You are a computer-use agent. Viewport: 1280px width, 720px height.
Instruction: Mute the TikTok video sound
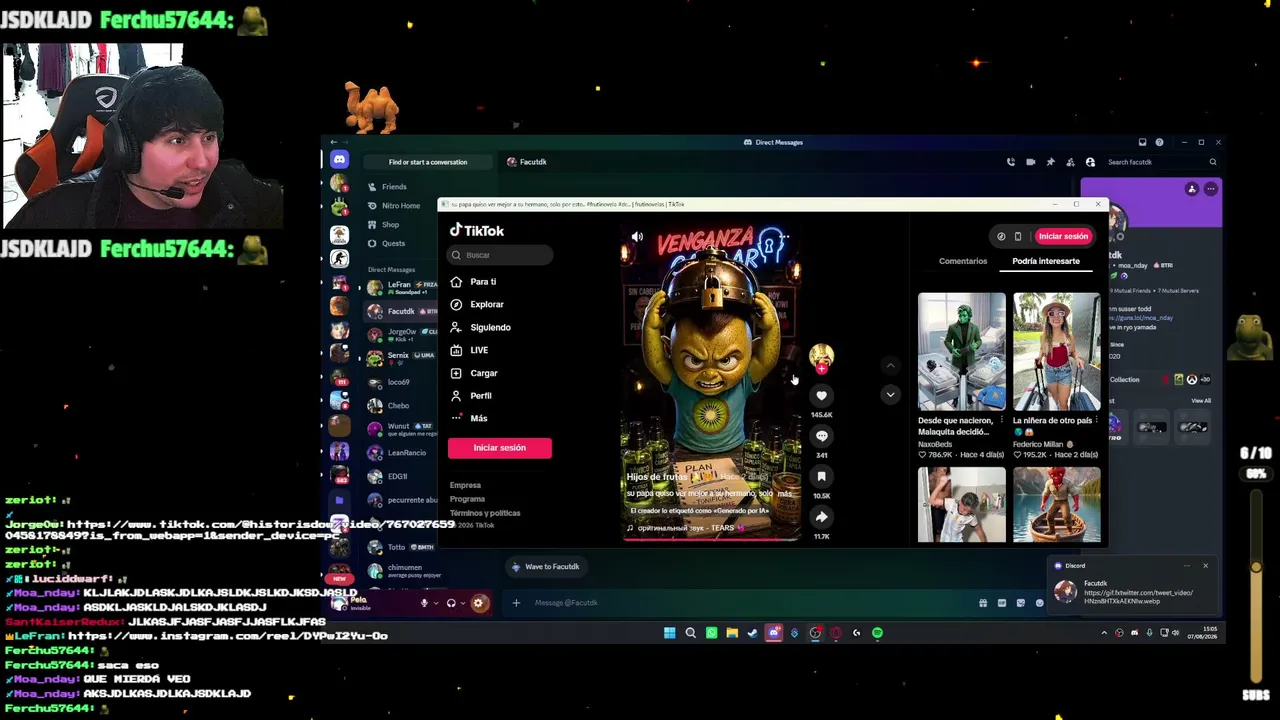[637, 237]
